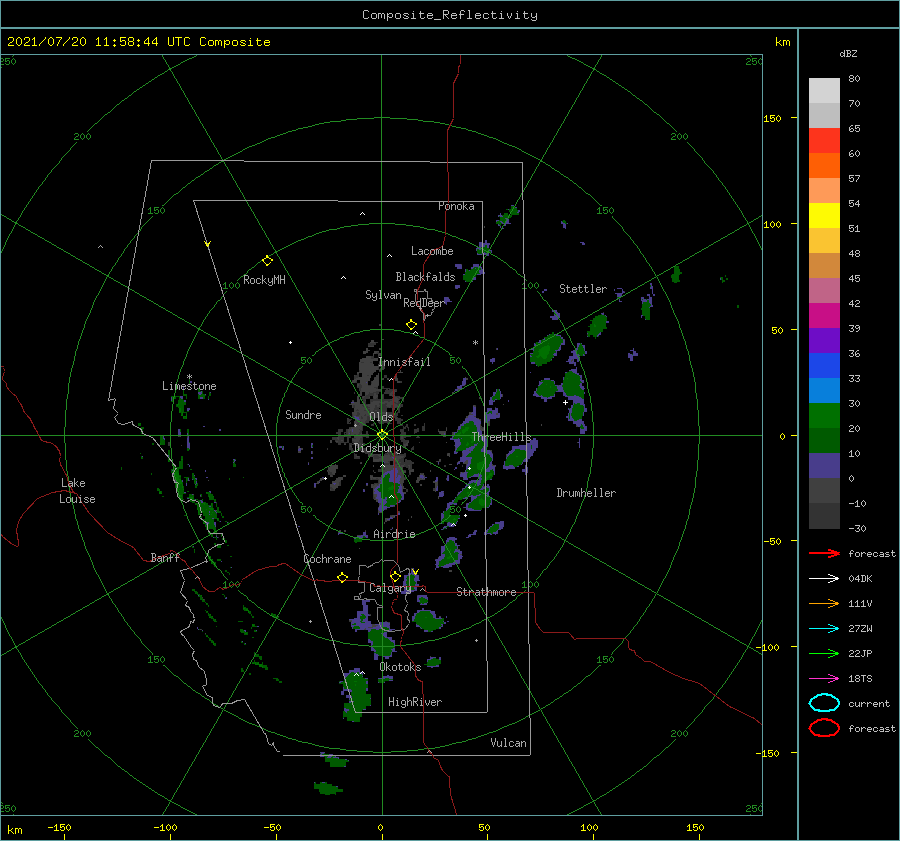Click the Okotoks town label
This screenshot has height=841, width=900.
coord(400,666)
